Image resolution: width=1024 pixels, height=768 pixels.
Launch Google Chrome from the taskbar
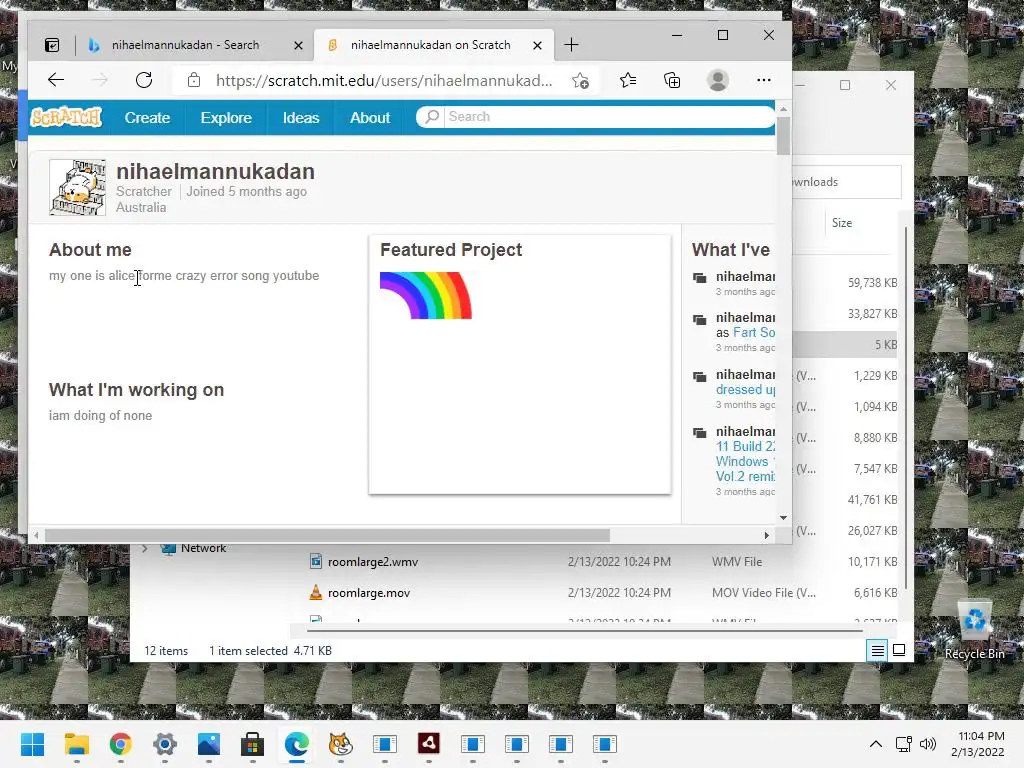(x=120, y=744)
